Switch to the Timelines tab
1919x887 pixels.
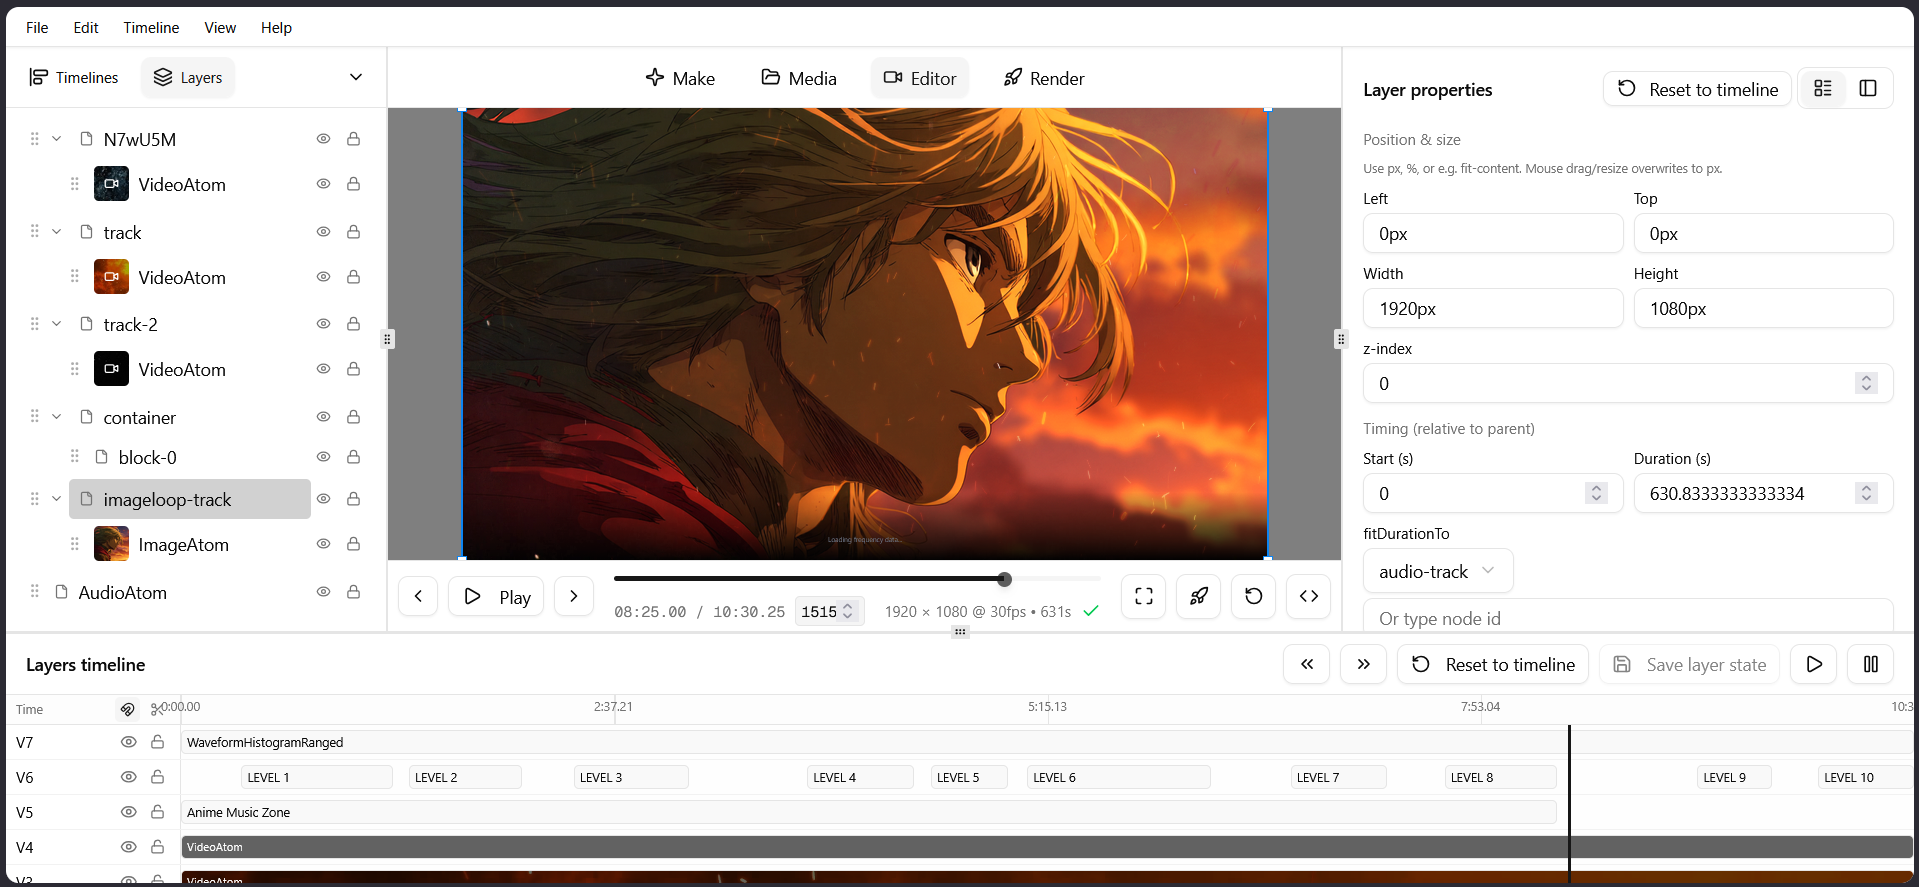pos(74,77)
